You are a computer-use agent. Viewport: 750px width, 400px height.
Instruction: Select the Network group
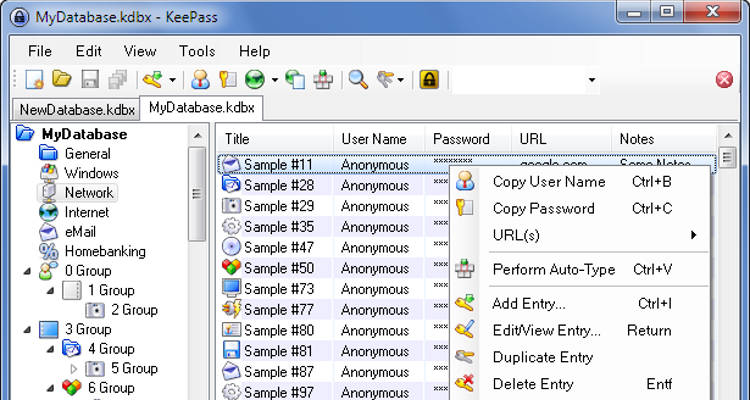[x=89, y=193]
